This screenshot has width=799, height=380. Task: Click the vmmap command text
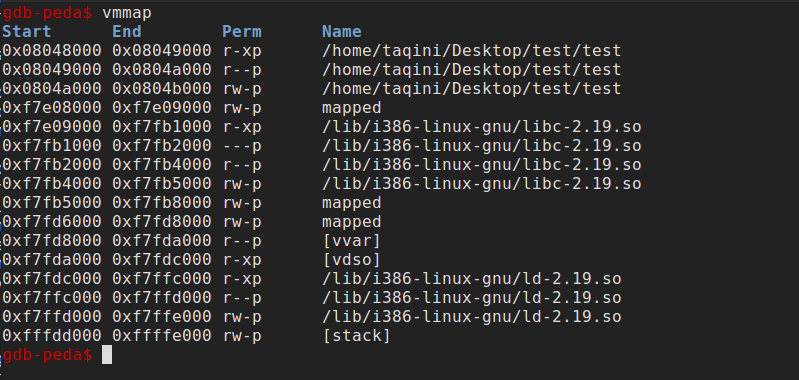coord(127,12)
